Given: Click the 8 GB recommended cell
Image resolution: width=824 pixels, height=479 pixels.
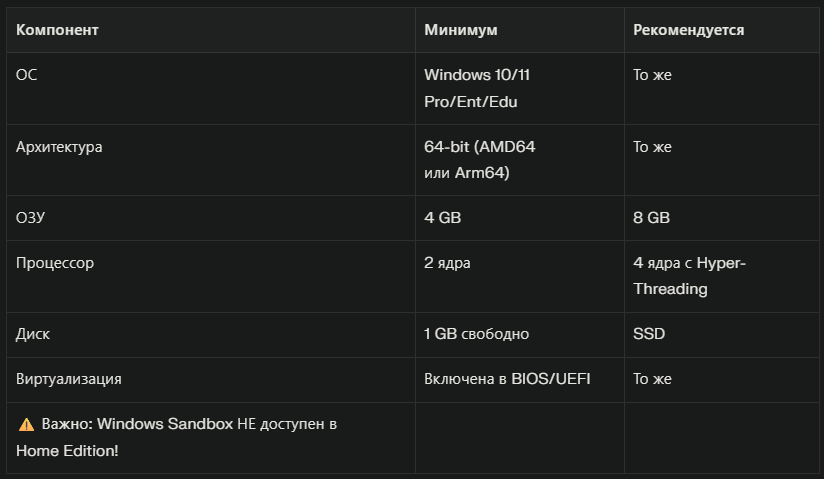Looking at the screenshot, I should (651, 218).
